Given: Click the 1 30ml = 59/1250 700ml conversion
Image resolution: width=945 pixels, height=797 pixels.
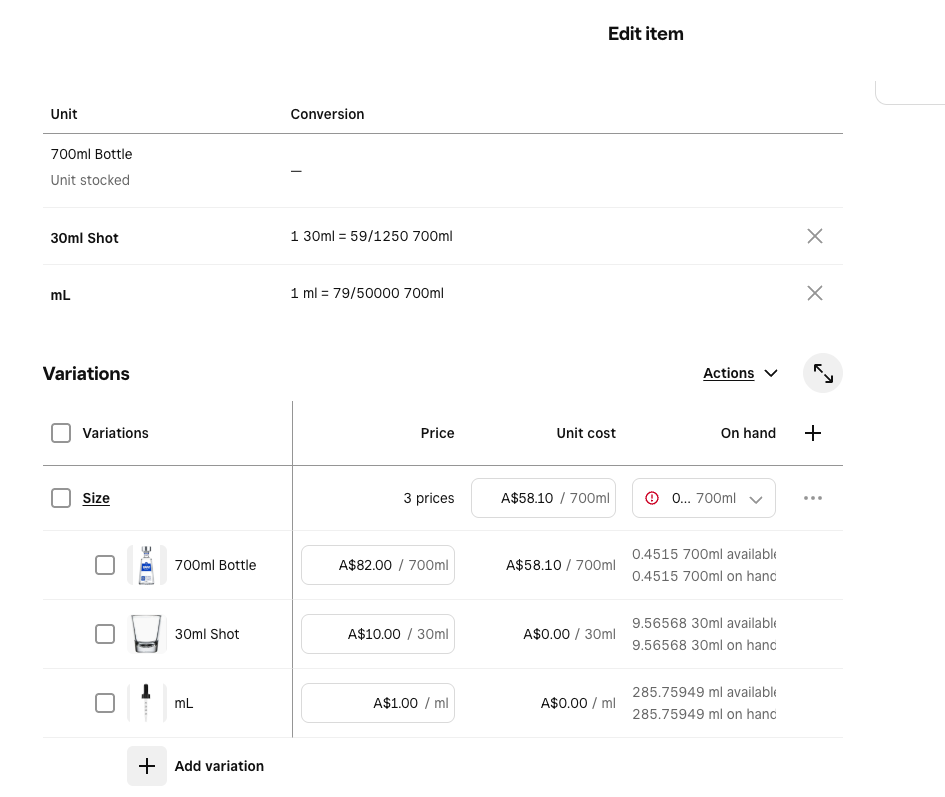Looking at the screenshot, I should (371, 236).
